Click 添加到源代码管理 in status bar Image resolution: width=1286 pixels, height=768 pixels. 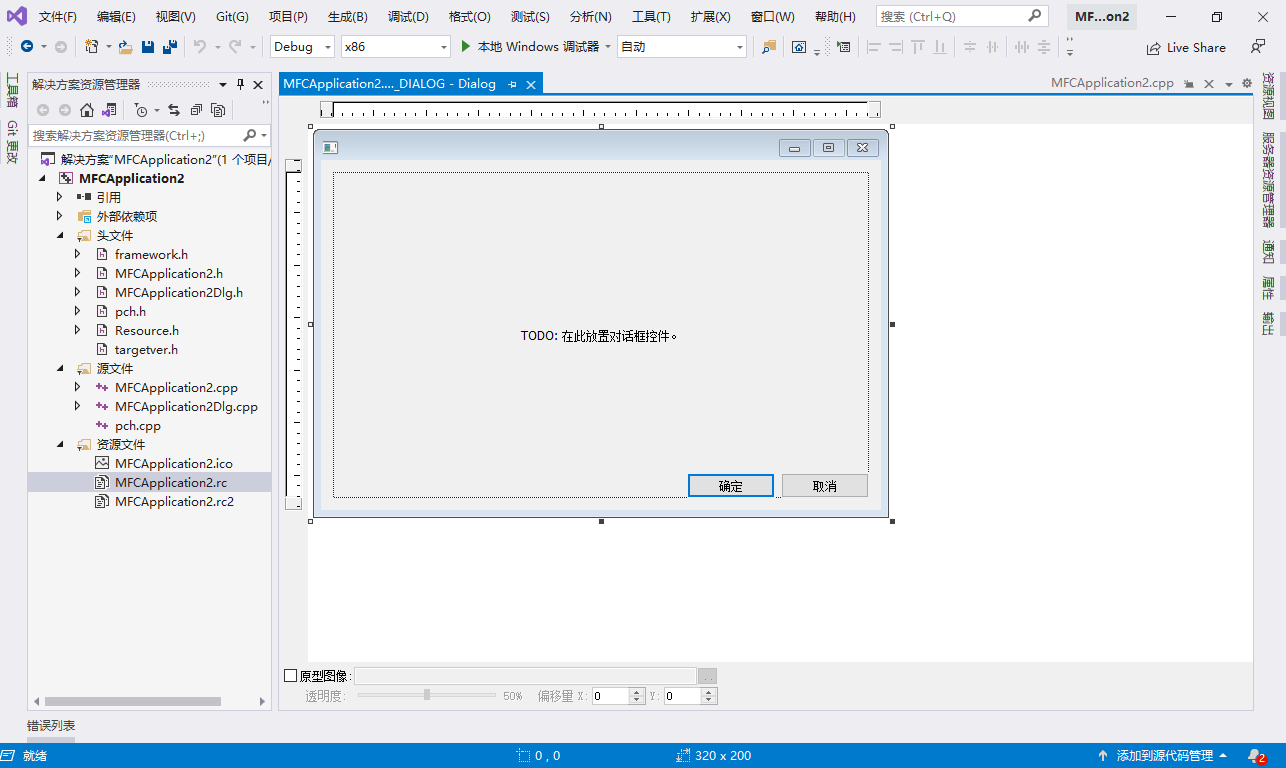click(x=1164, y=756)
